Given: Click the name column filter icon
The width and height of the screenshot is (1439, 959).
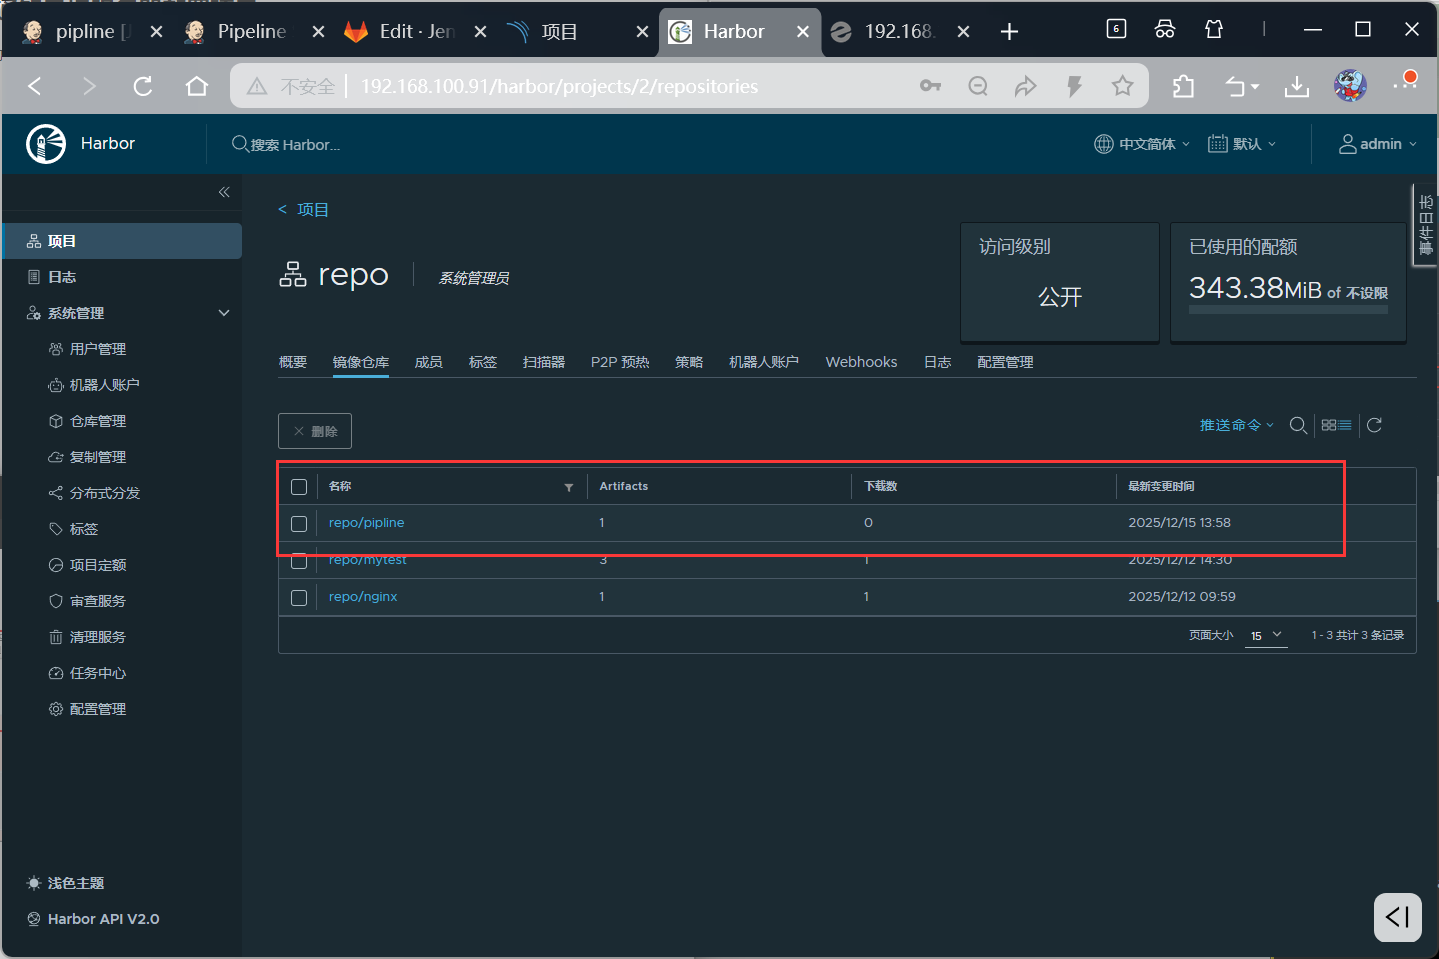Looking at the screenshot, I should (569, 487).
